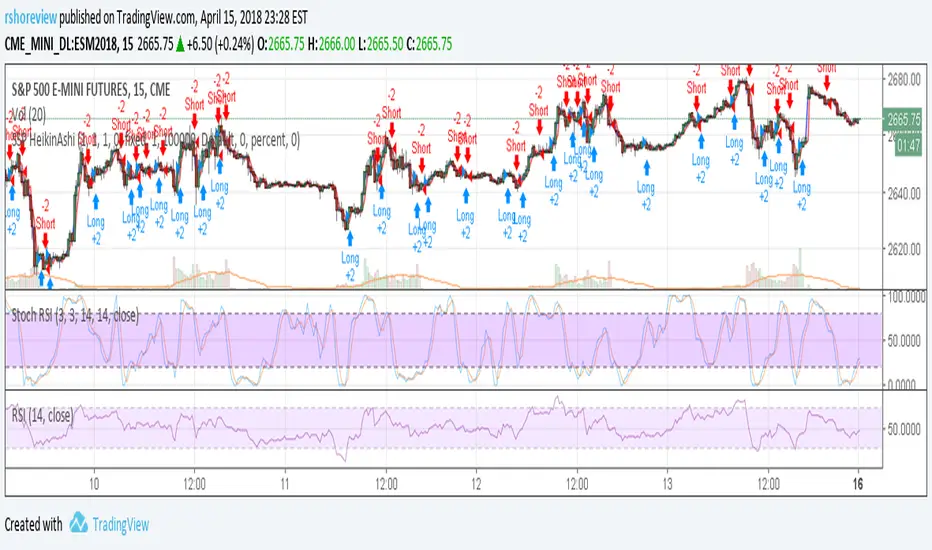
Task: Click the 100.0000 level on Stoch RSI axis
Action: (906, 296)
